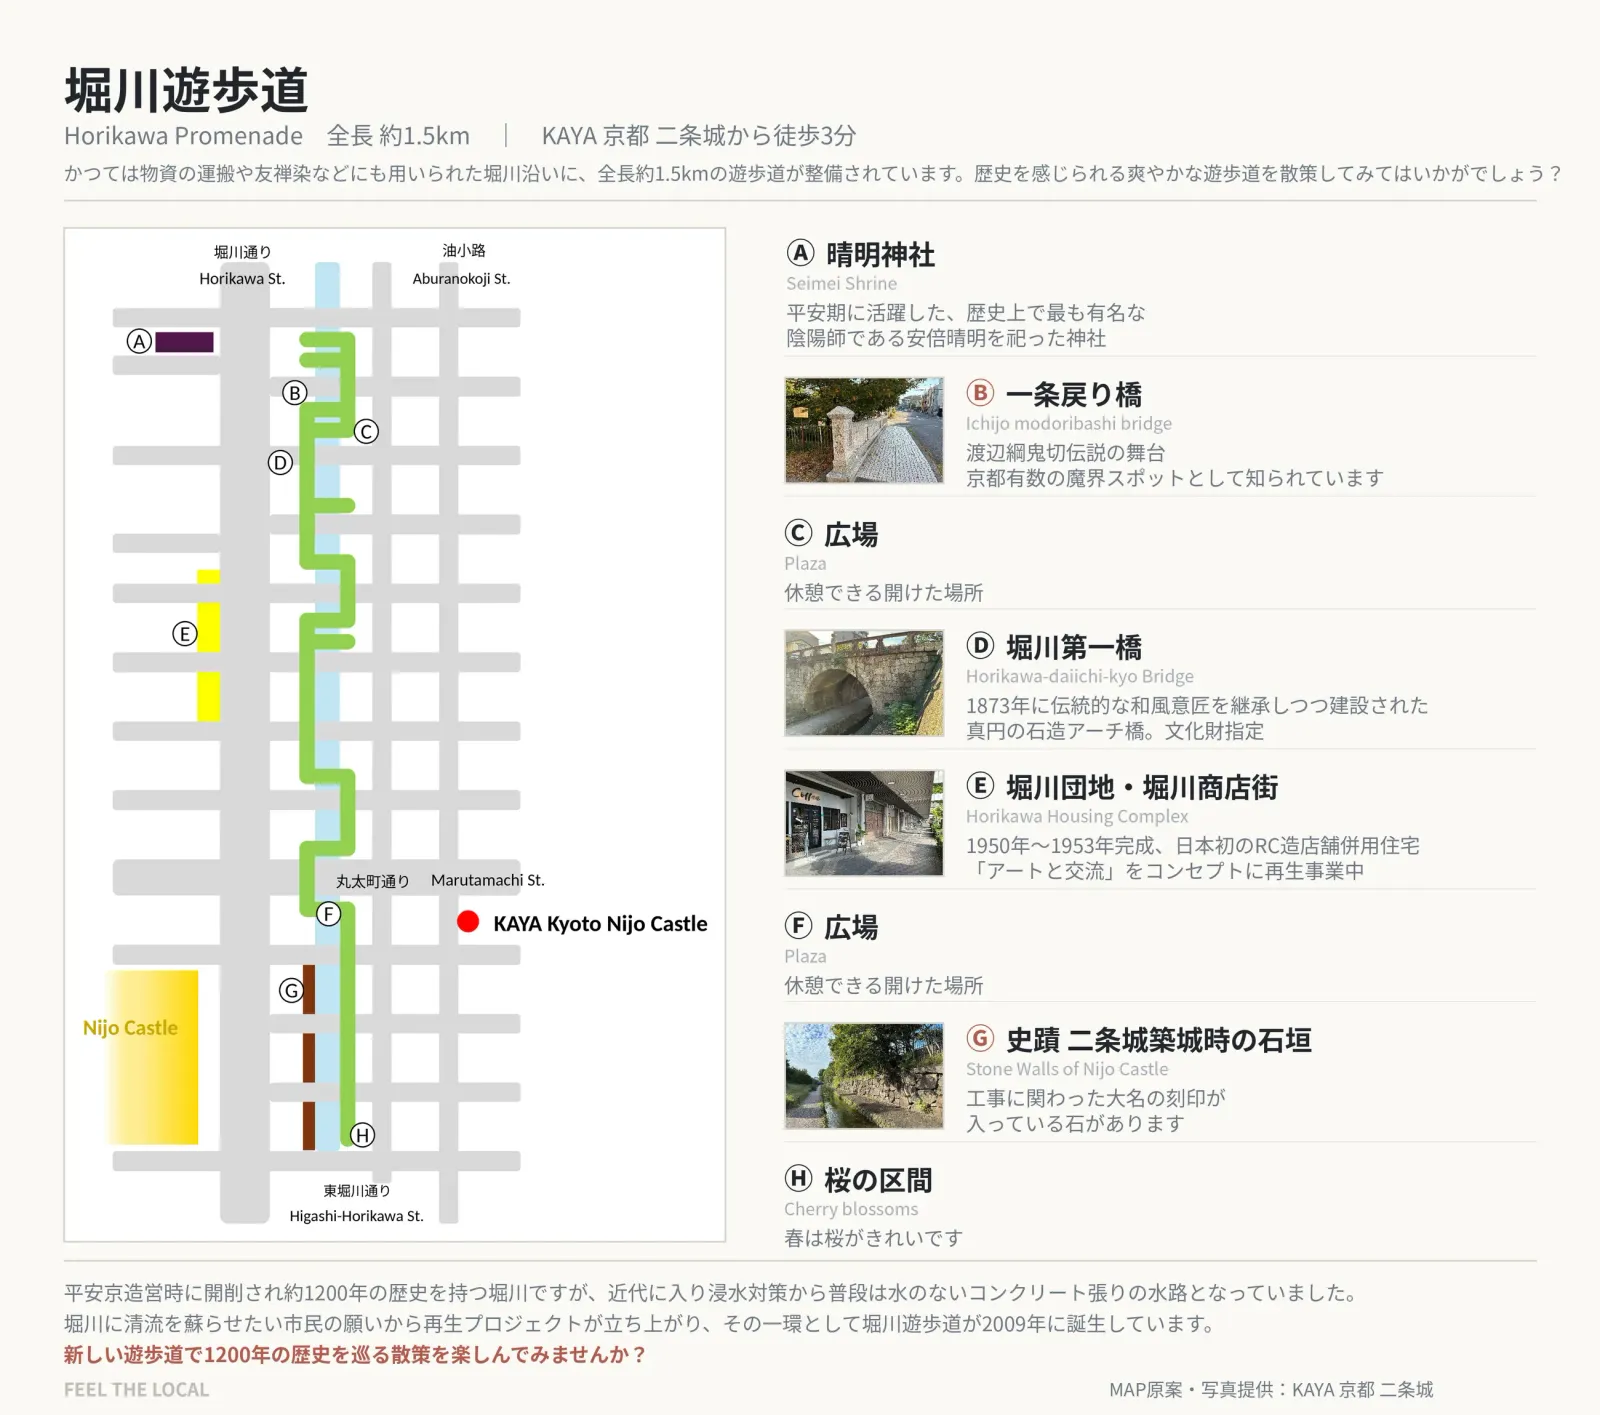The width and height of the screenshot is (1600, 1415).
Task: Click the Nijo Castle label on the yellow block
Action: [x=130, y=1028]
